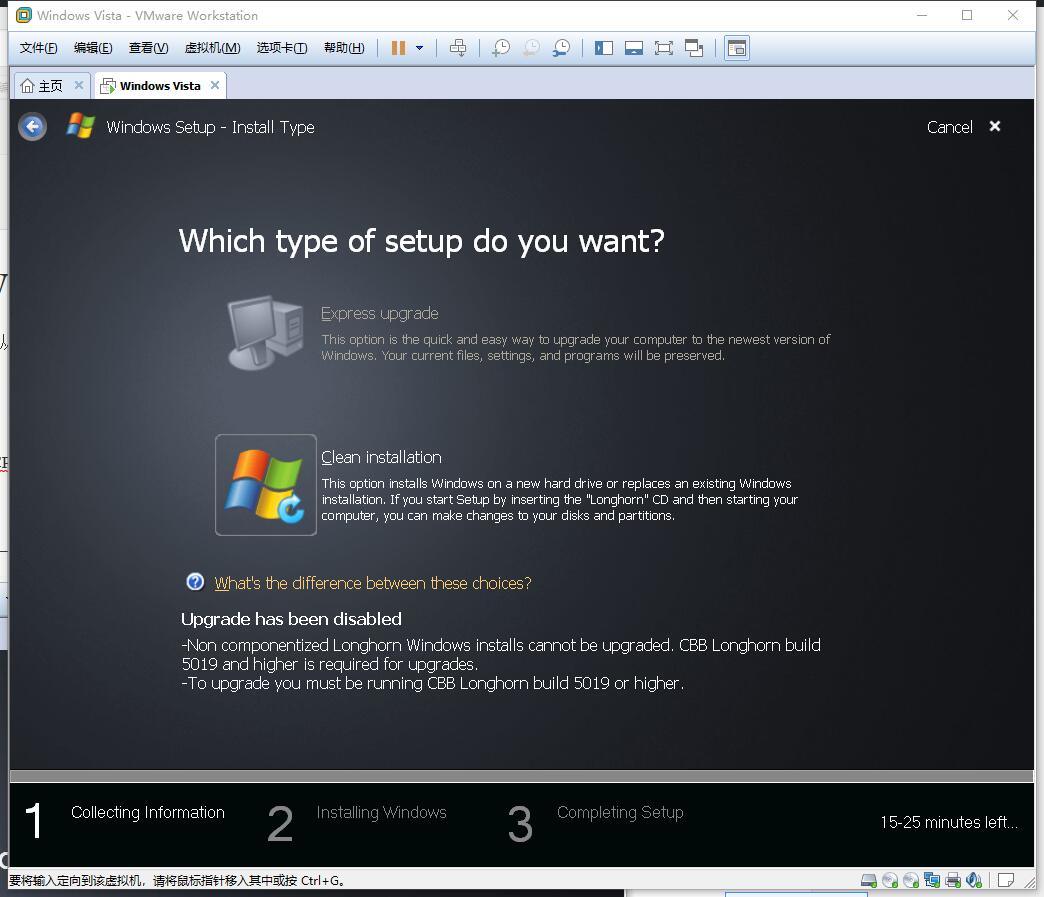The width and height of the screenshot is (1044, 897).
Task: Cancel Windows Setup
Action: tap(949, 127)
